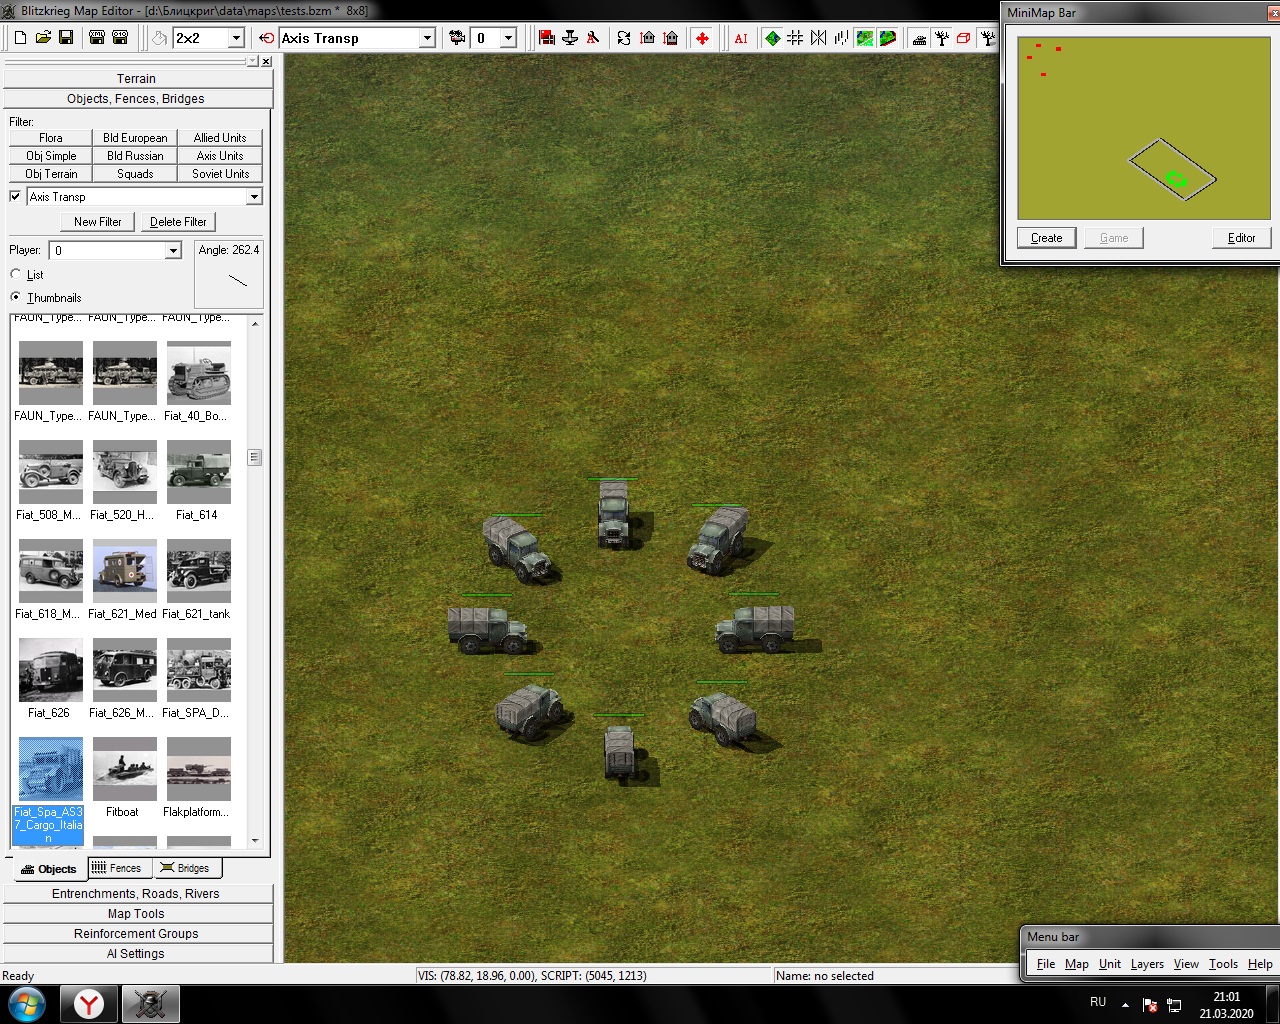Open the Axis Transp filter dropdown in the panel
This screenshot has height=1024, width=1280.
tap(254, 197)
